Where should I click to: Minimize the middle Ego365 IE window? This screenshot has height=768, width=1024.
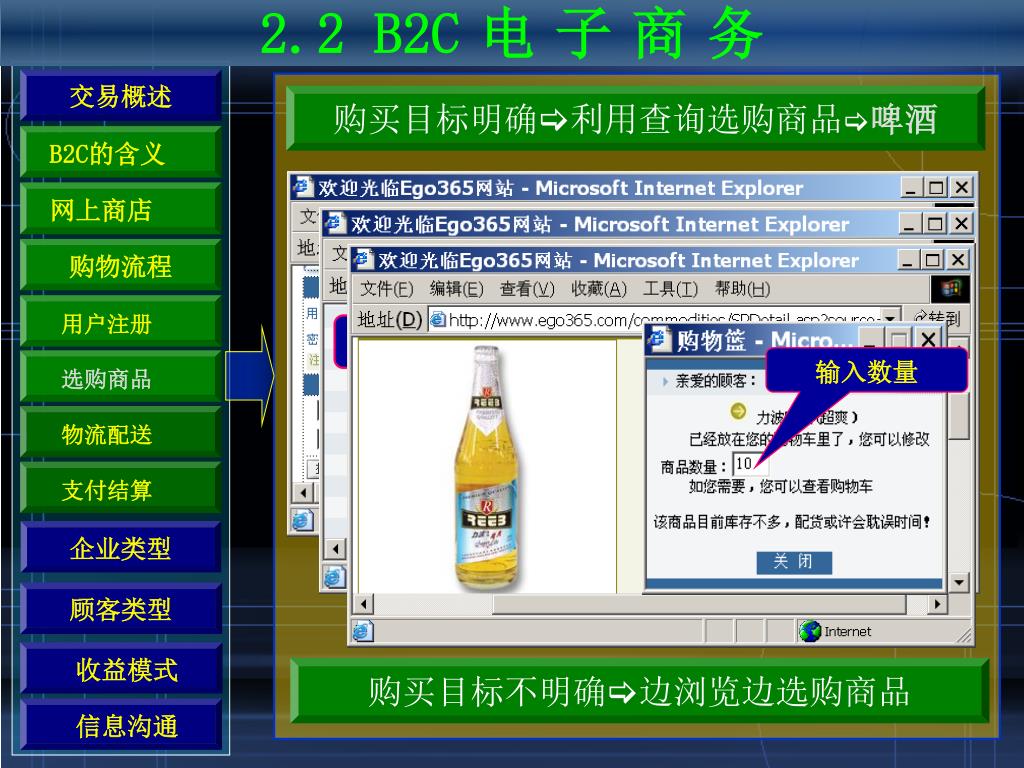(x=910, y=224)
